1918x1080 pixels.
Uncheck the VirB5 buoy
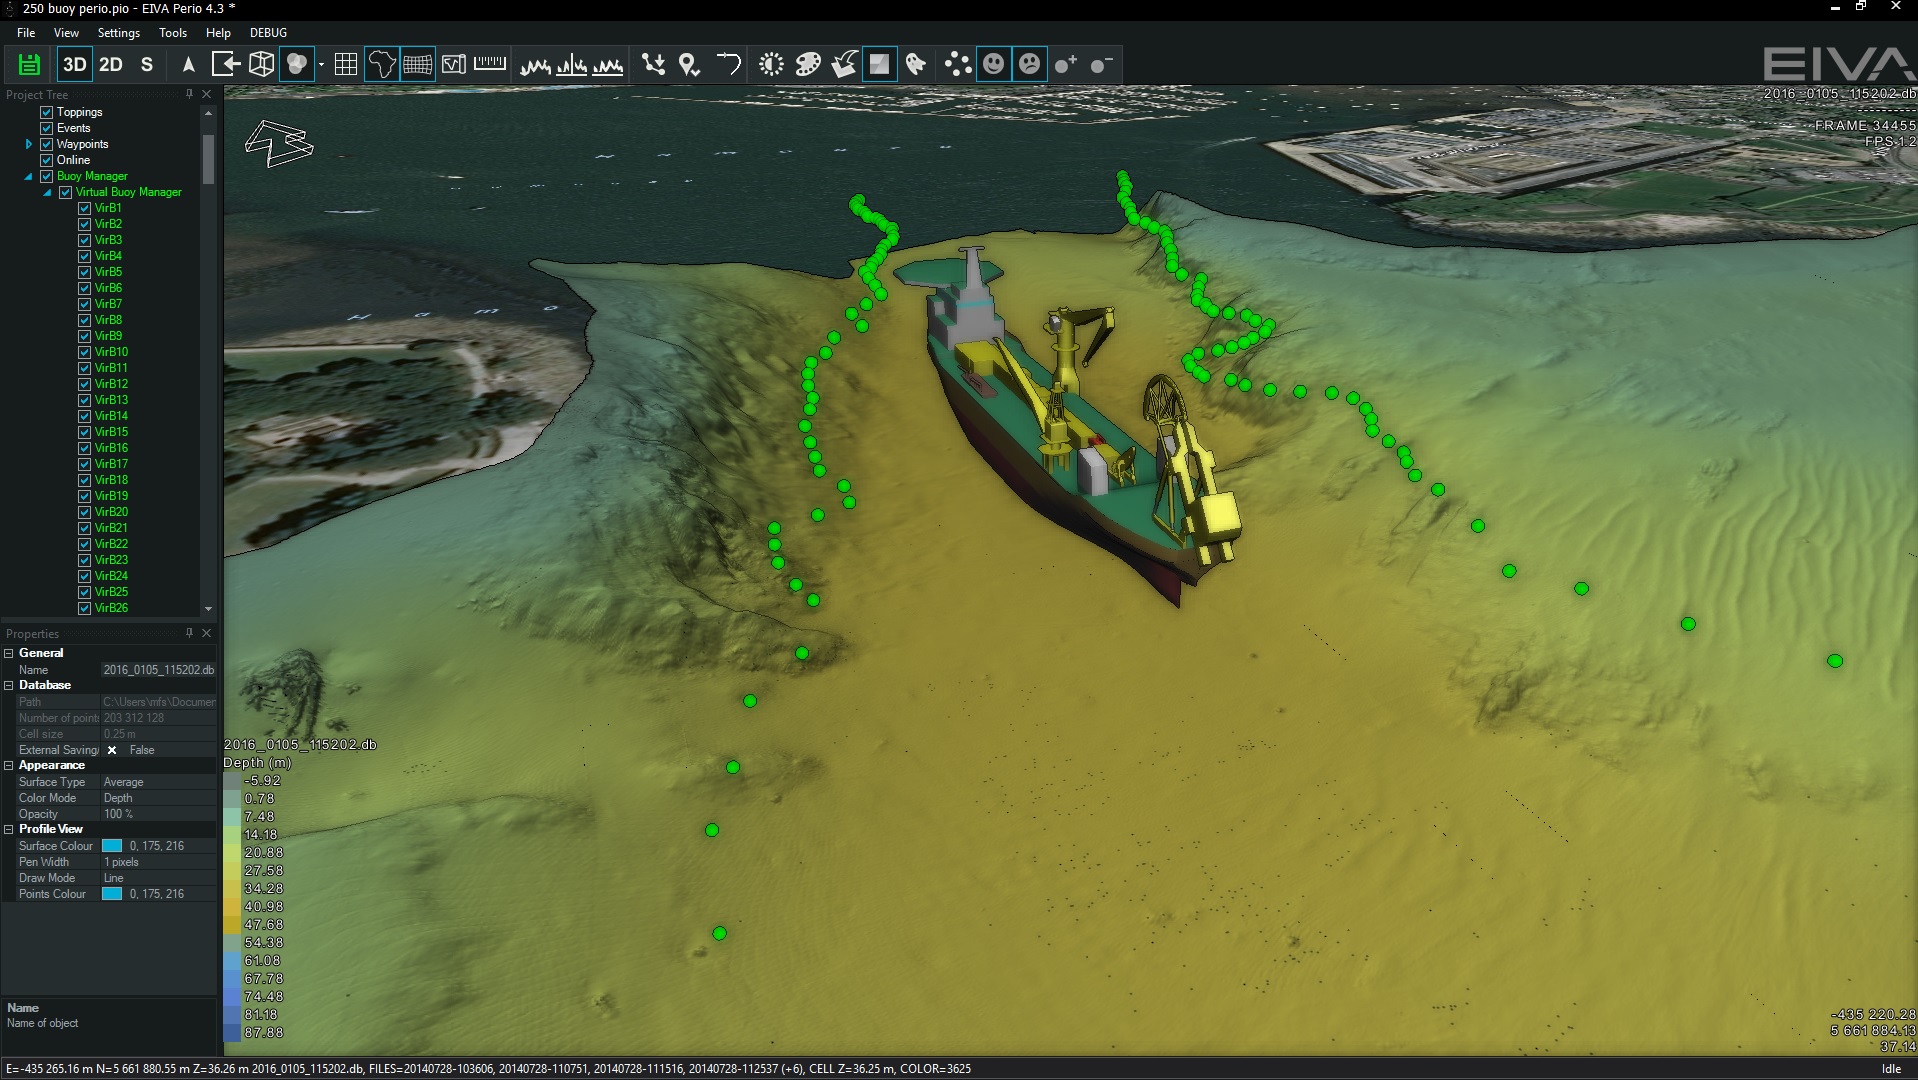click(x=83, y=272)
